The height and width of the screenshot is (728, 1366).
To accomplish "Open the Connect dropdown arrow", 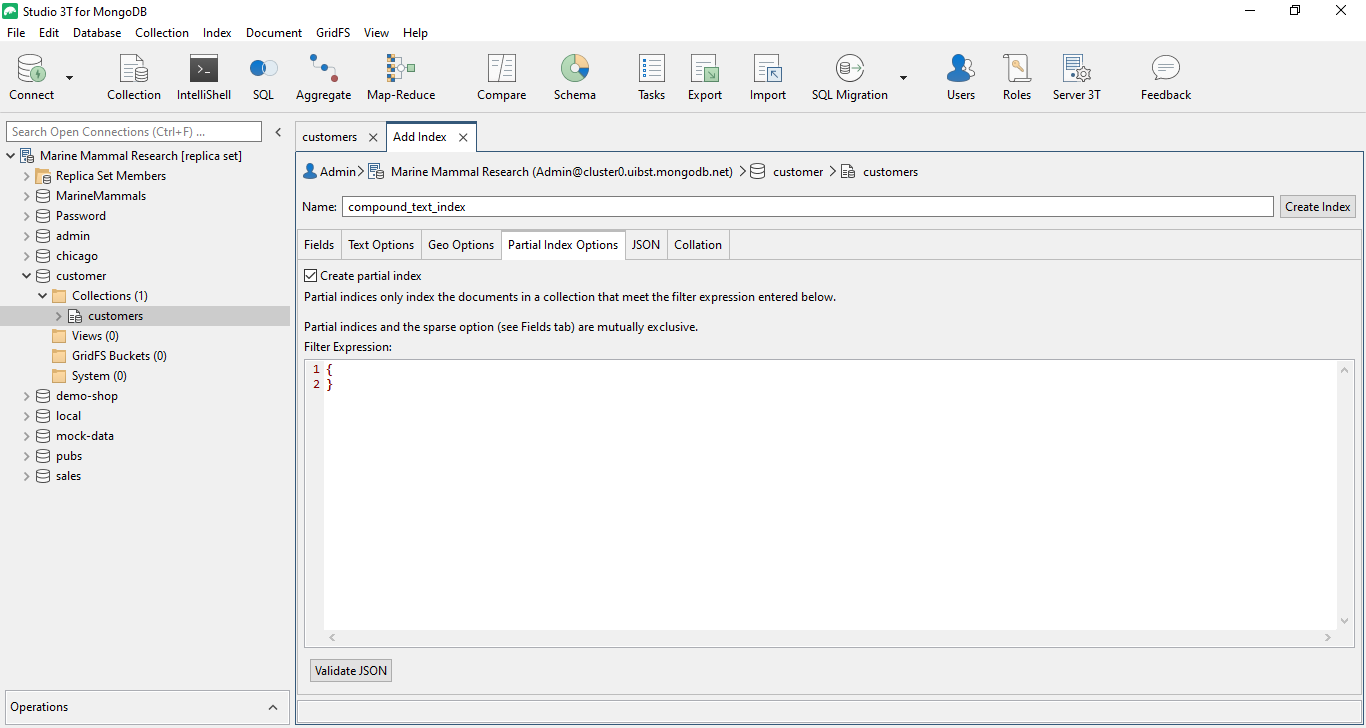I will pos(68,77).
